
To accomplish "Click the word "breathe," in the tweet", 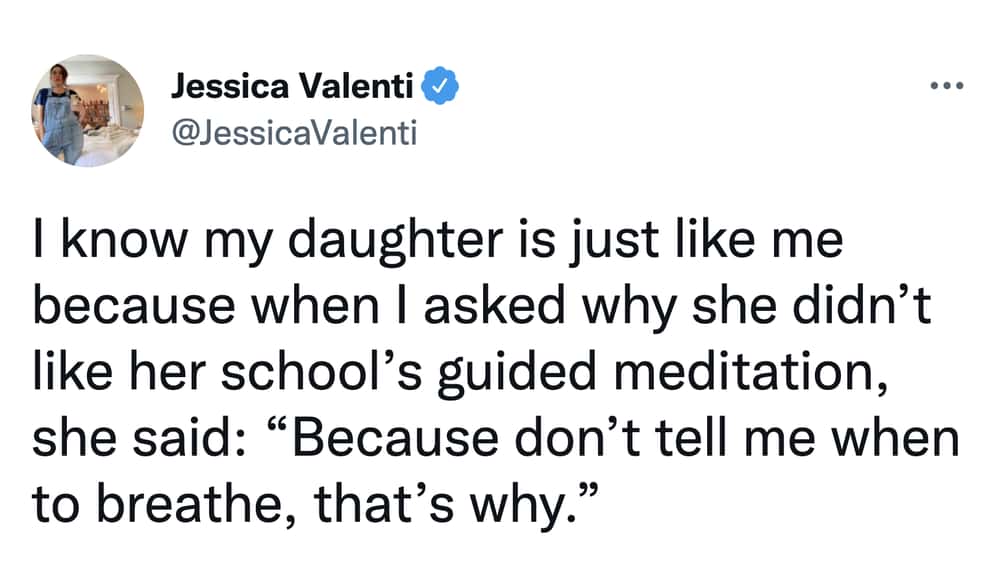I will pyautogui.click(x=197, y=505).
